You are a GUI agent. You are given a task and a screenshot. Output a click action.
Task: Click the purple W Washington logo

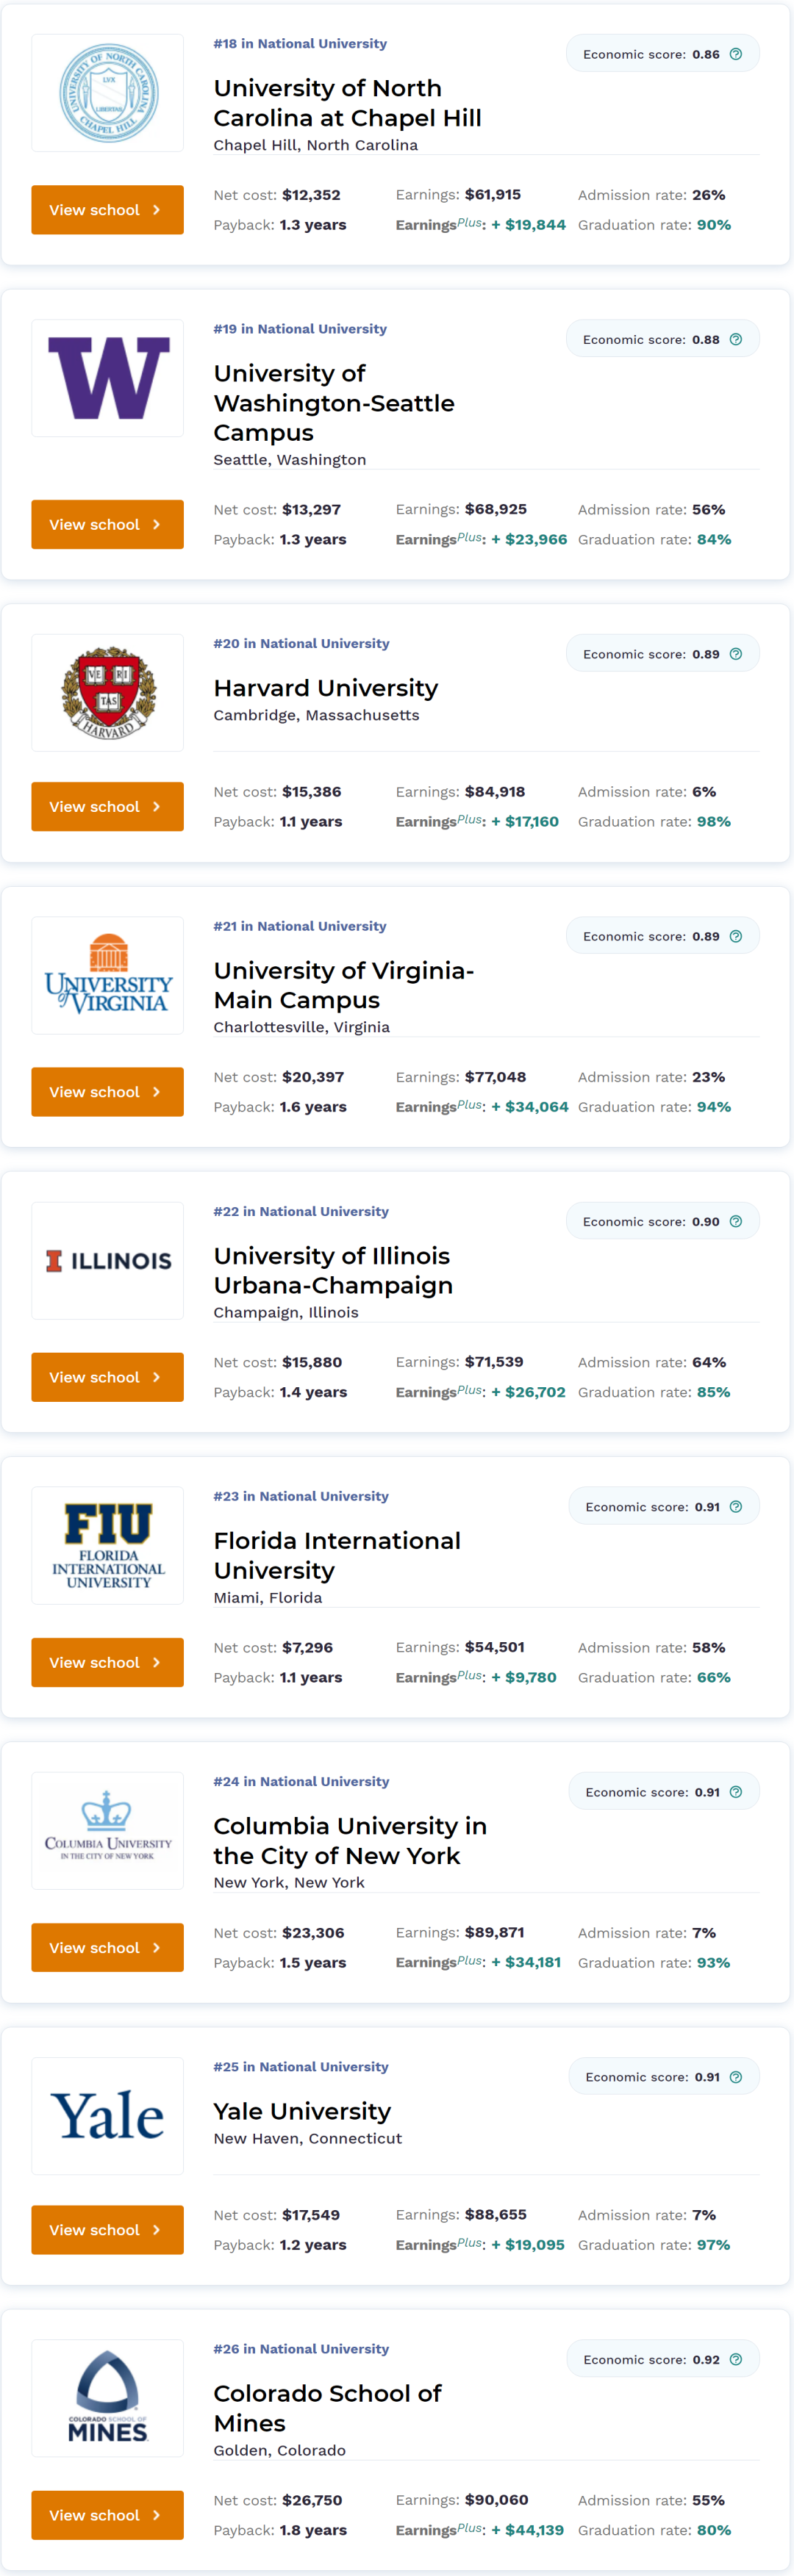(x=108, y=378)
